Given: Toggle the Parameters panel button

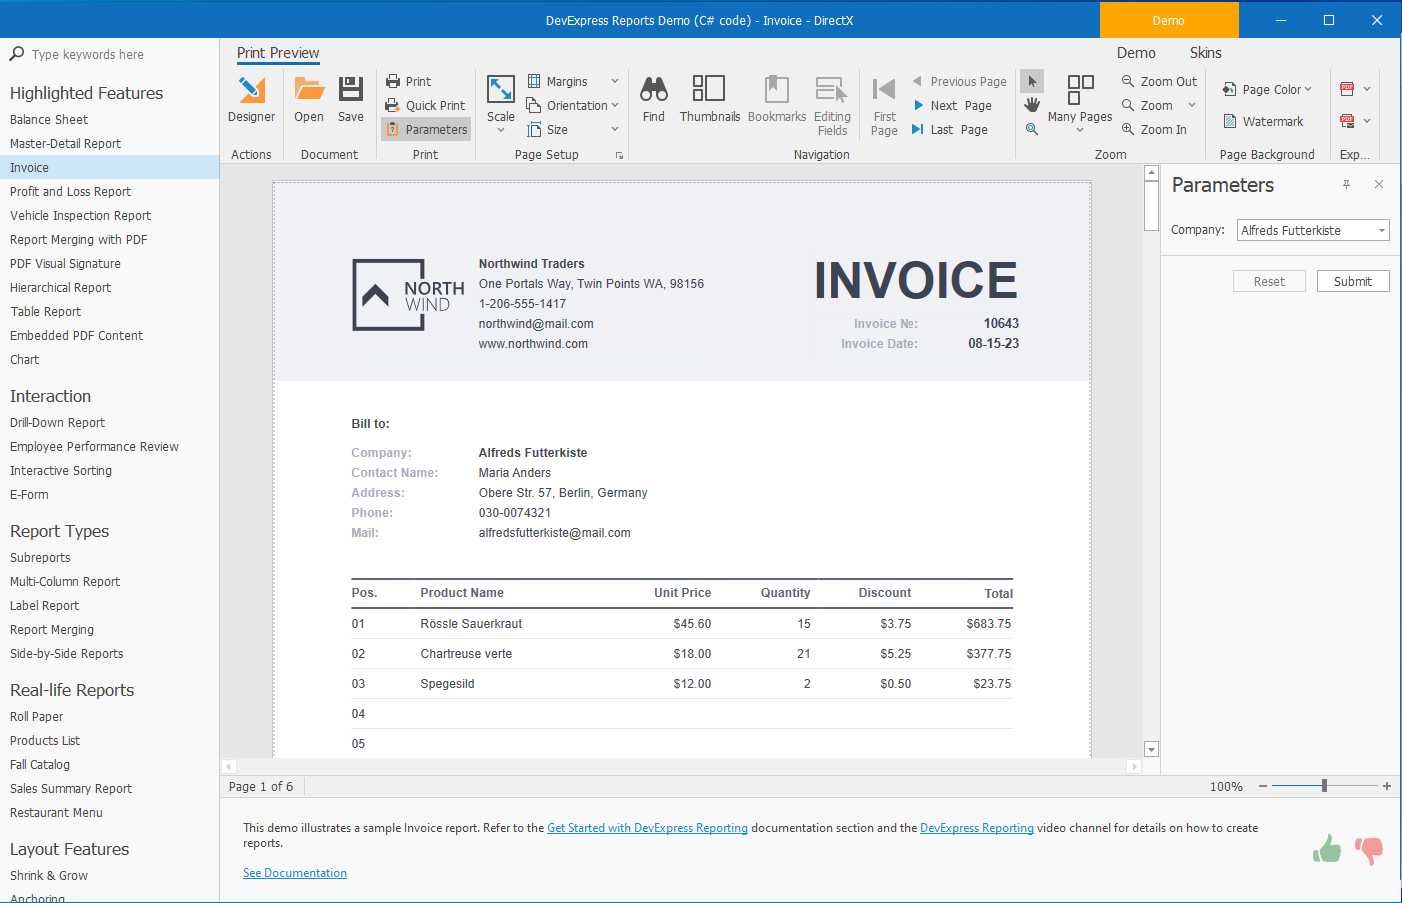Looking at the screenshot, I should tap(426, 129).
